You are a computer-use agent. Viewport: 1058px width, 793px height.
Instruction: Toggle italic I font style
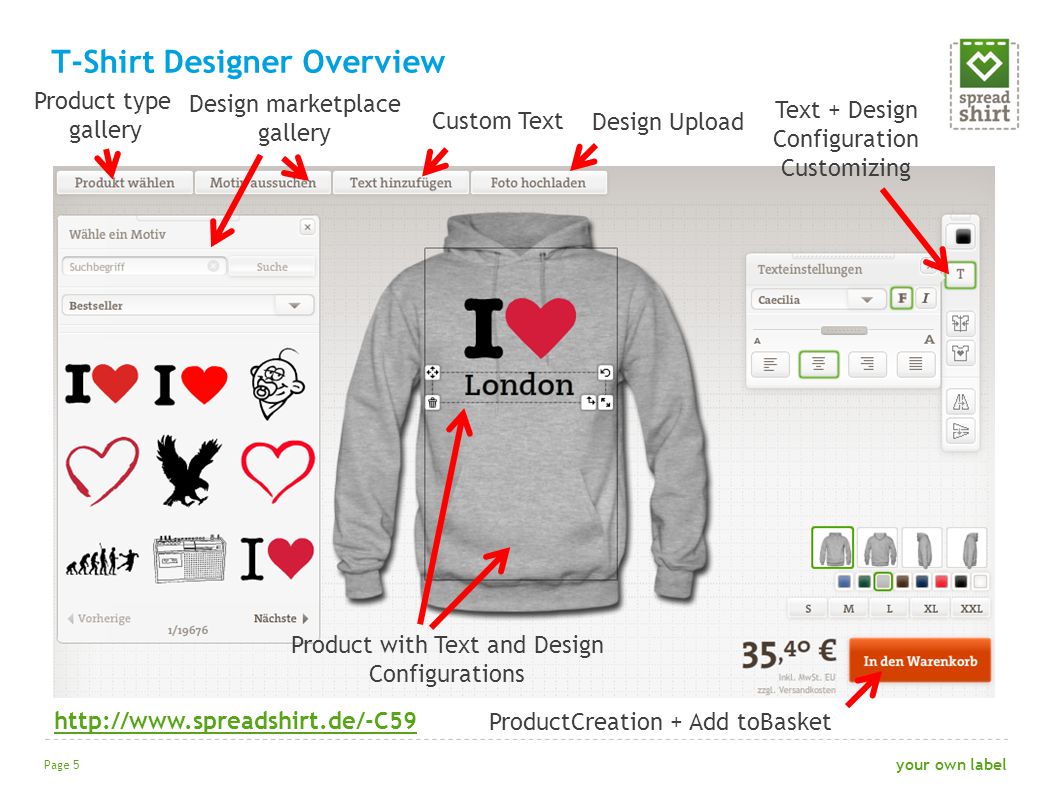click(x=926, y=298)
